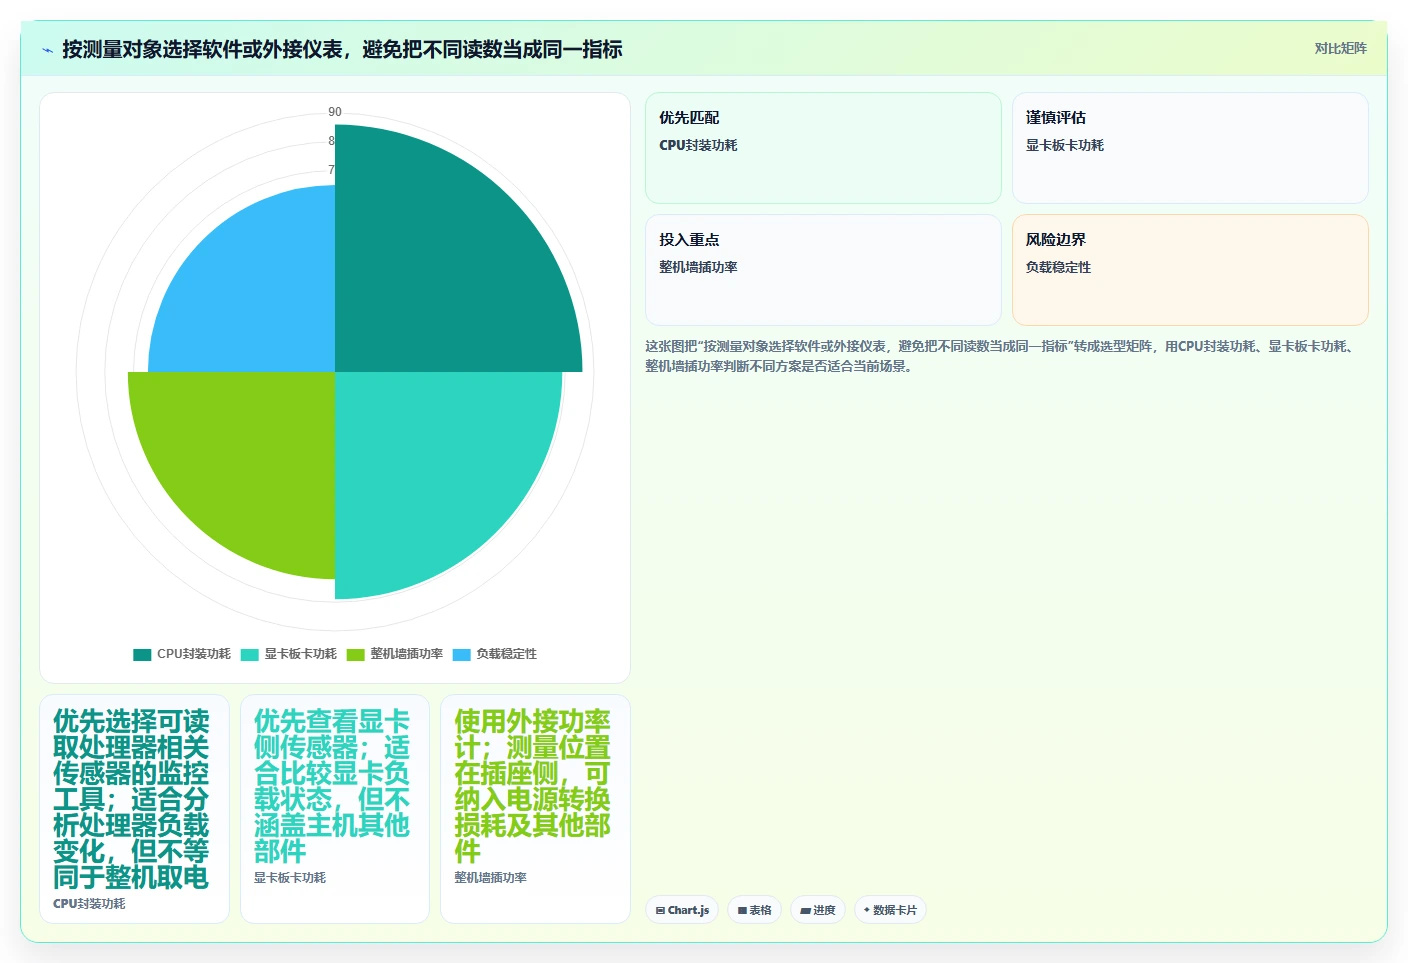Open the 风险边界 card
The width and height of the screenshot is (1408, 963).
click(1190, 270)
